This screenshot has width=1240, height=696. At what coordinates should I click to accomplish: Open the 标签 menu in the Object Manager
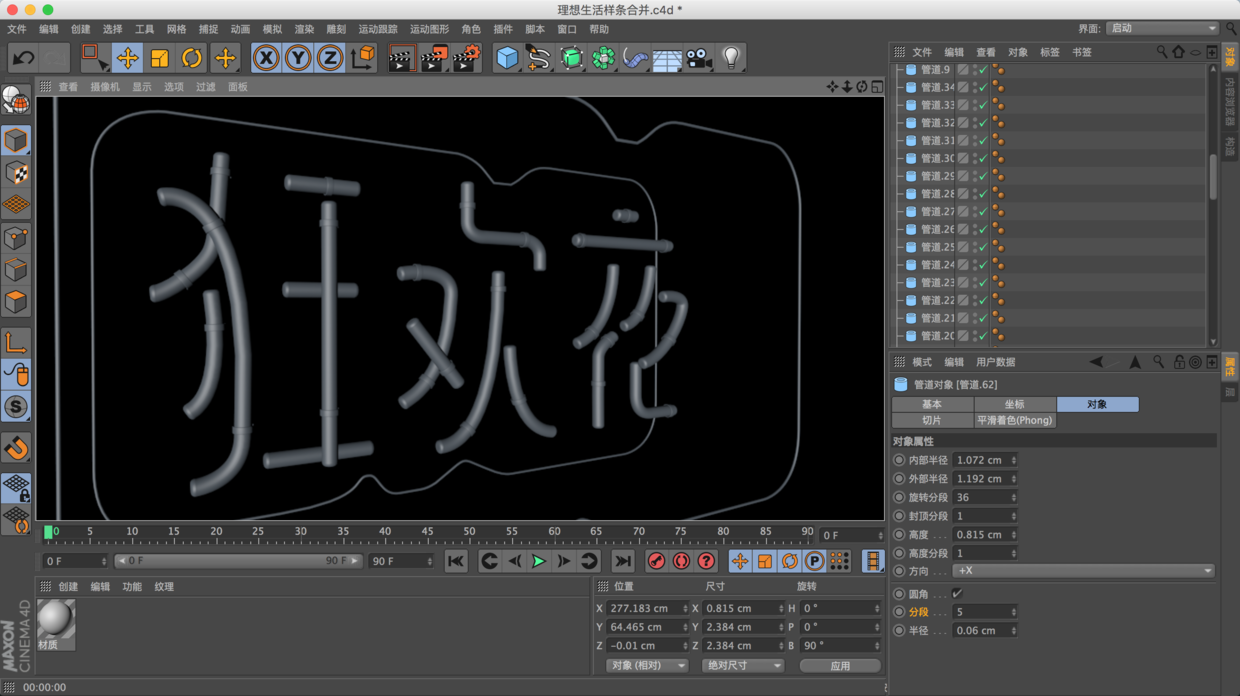(1050, 52)
